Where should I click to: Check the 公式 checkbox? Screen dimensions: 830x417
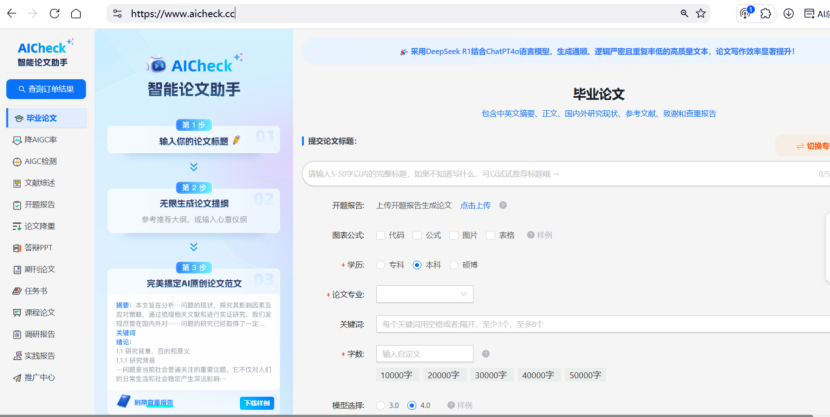click(417, 235)
